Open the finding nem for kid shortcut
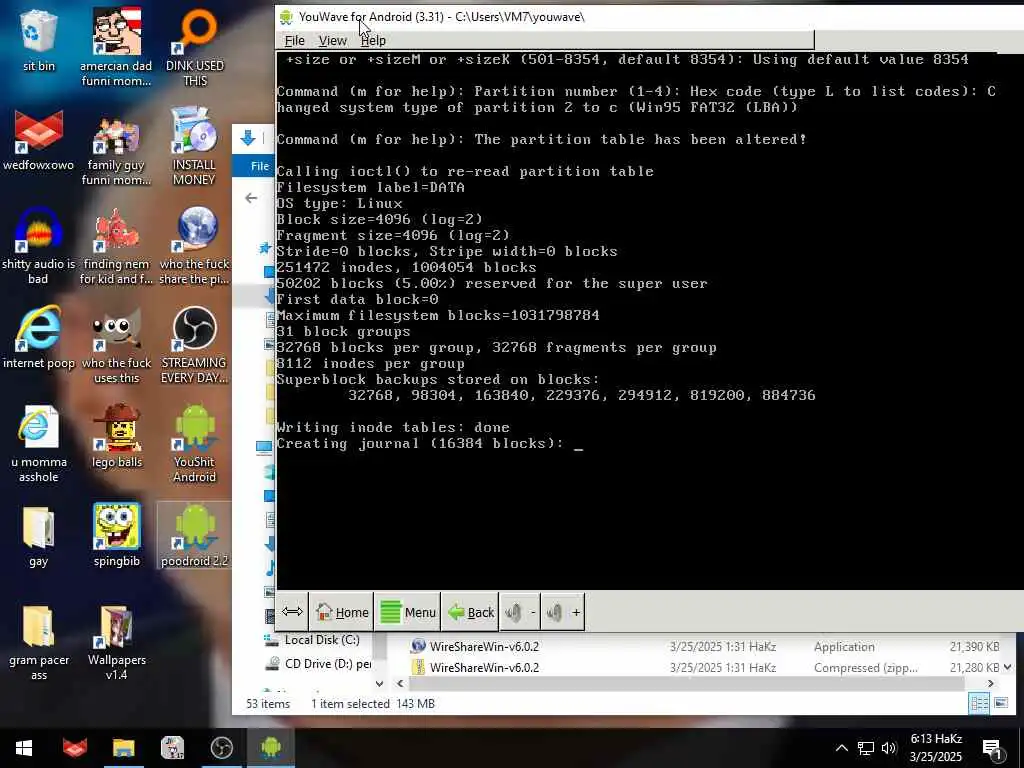The image size is (1024, 768). (116, 246)
